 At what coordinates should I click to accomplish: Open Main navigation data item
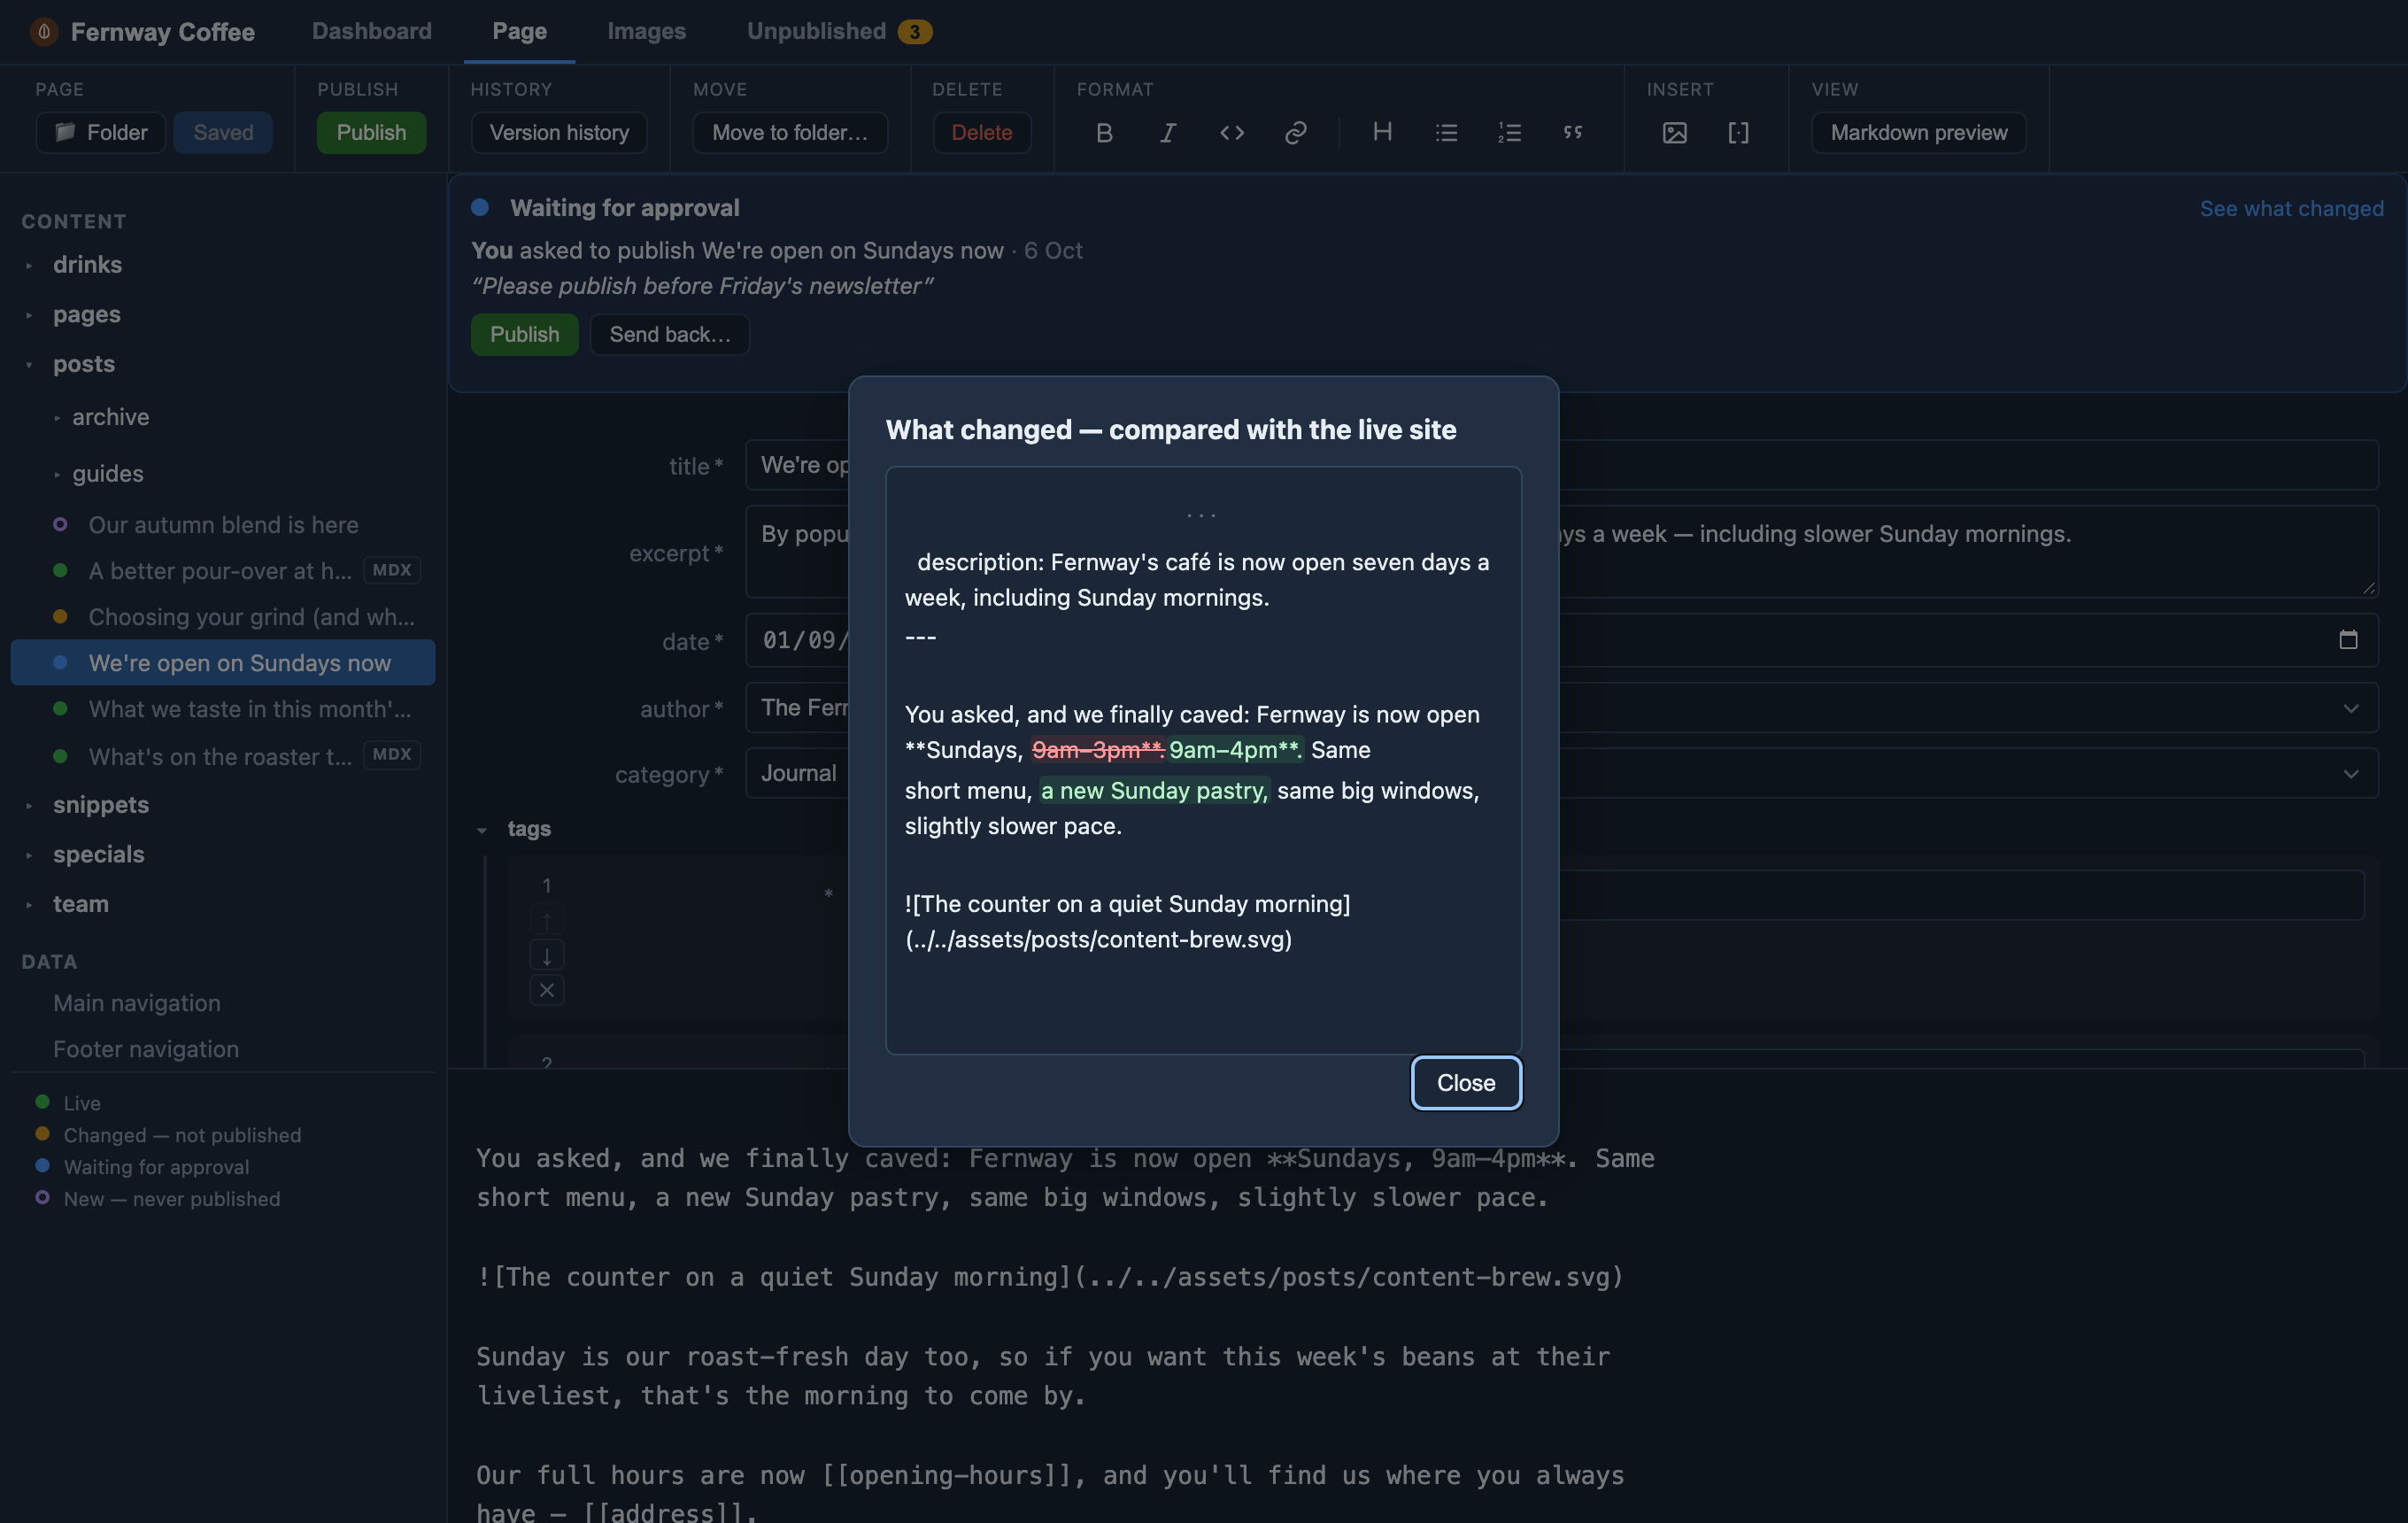pyautogui.click(x=137, y=1004)
